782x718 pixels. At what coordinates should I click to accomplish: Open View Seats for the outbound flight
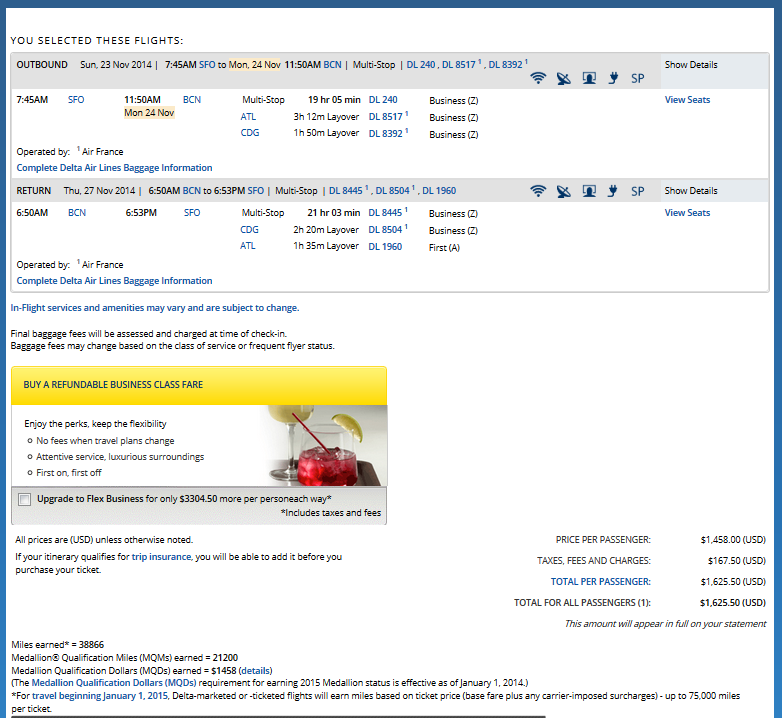687,100
